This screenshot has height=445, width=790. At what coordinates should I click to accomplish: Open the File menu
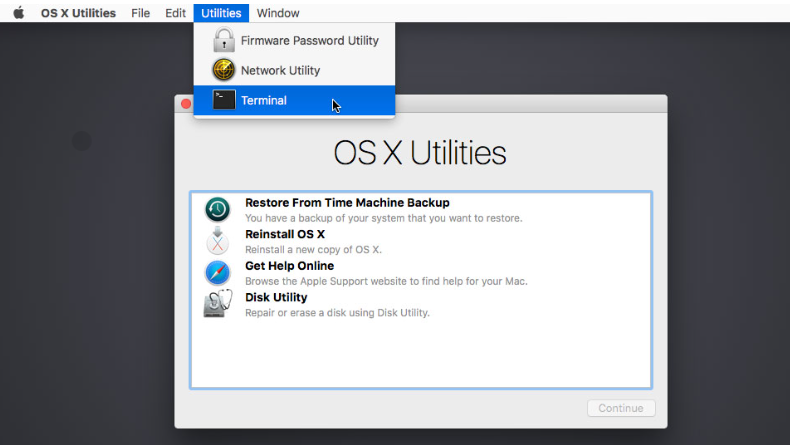pyautogui.click(x=141, y=13)
